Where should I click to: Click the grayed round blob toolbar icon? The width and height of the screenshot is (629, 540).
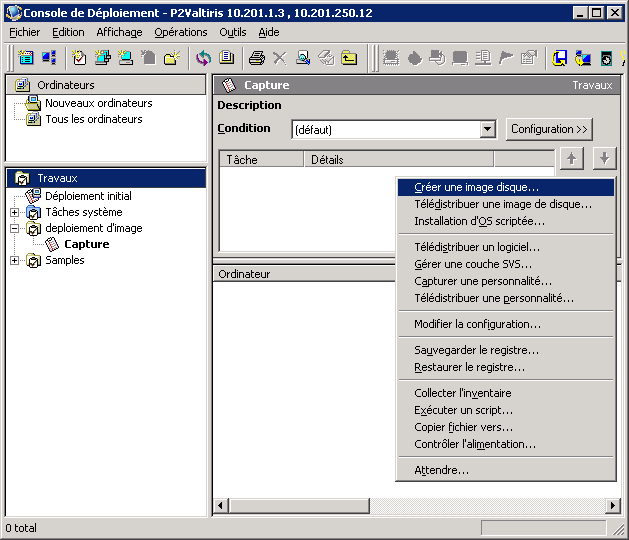(x=414, y=58)
